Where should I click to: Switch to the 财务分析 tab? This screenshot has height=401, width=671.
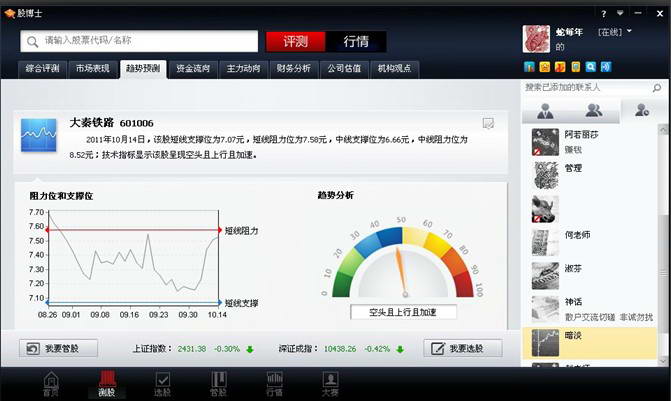point(294,69)
